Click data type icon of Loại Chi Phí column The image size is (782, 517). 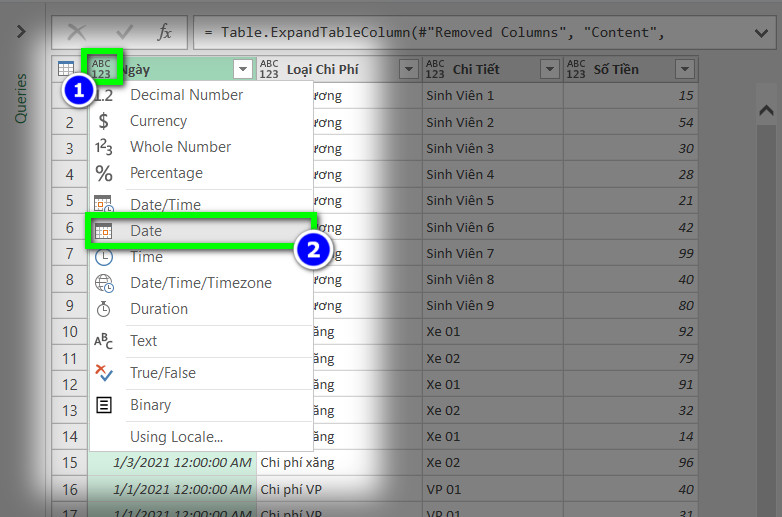pos(269,69)
